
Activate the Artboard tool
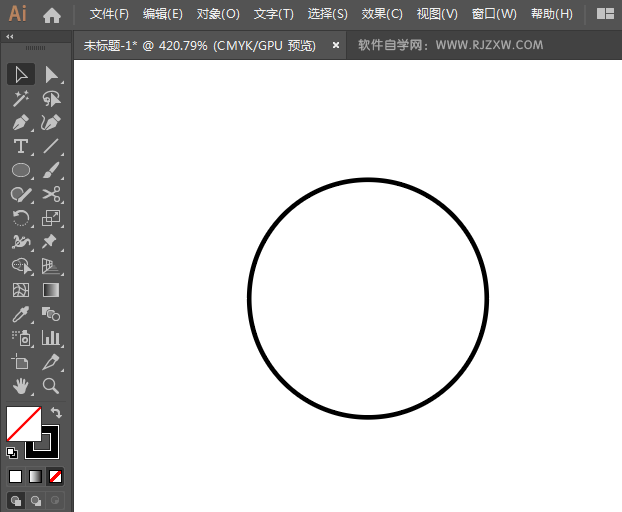21,362
